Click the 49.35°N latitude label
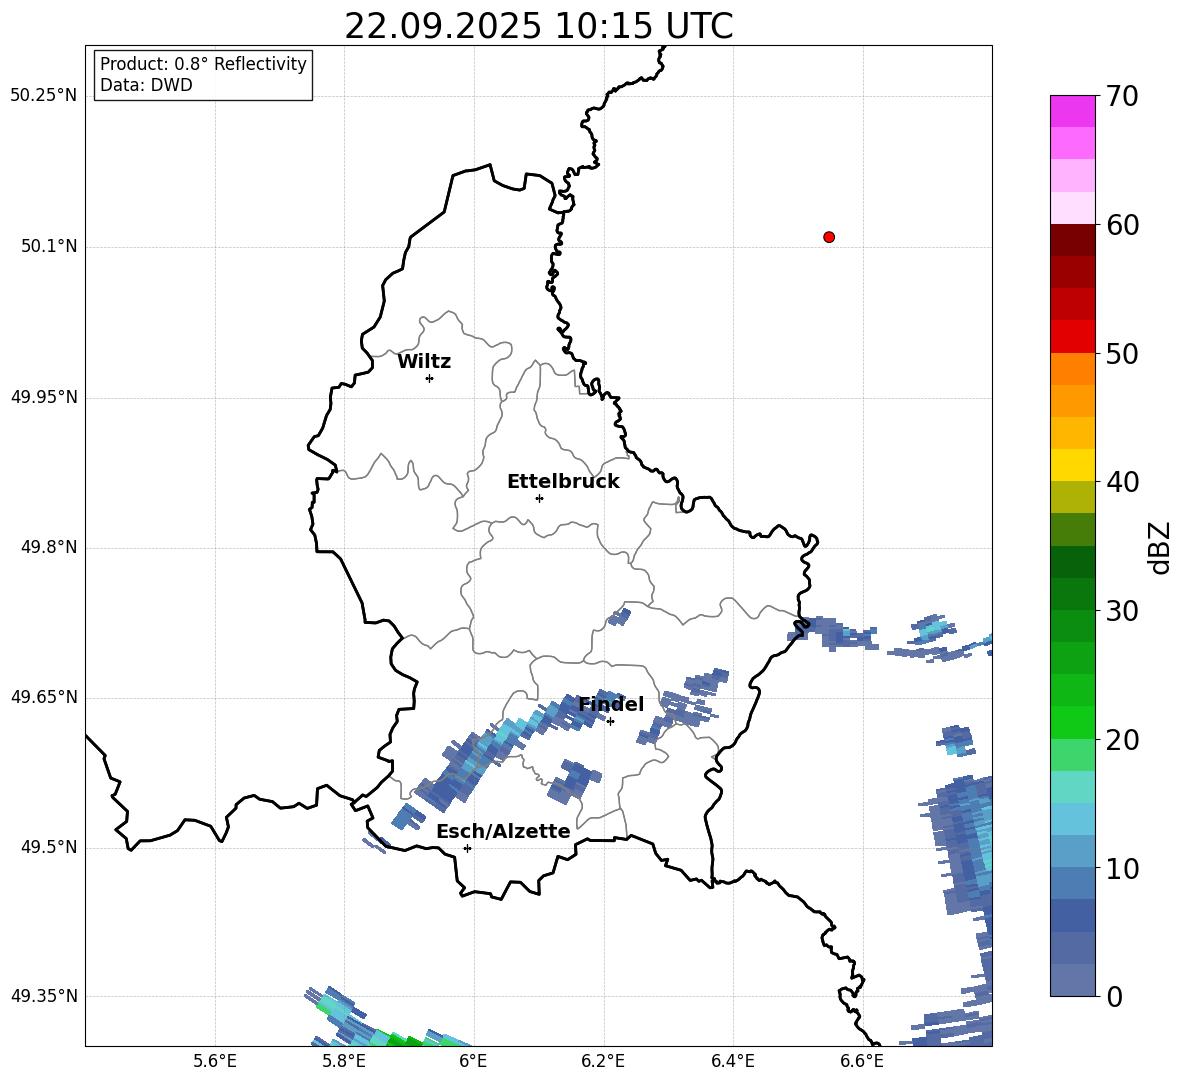 (x=44, y=996)
